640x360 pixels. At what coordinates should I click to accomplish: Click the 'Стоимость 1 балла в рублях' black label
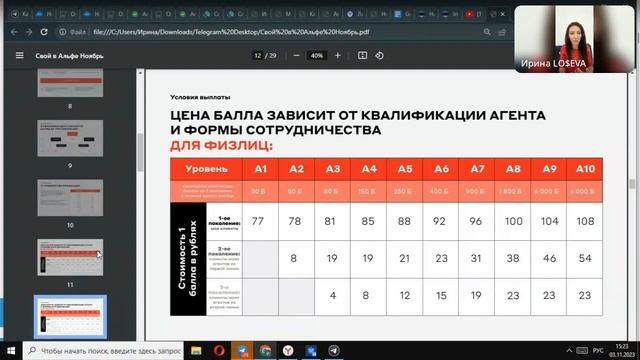[188, 259]
